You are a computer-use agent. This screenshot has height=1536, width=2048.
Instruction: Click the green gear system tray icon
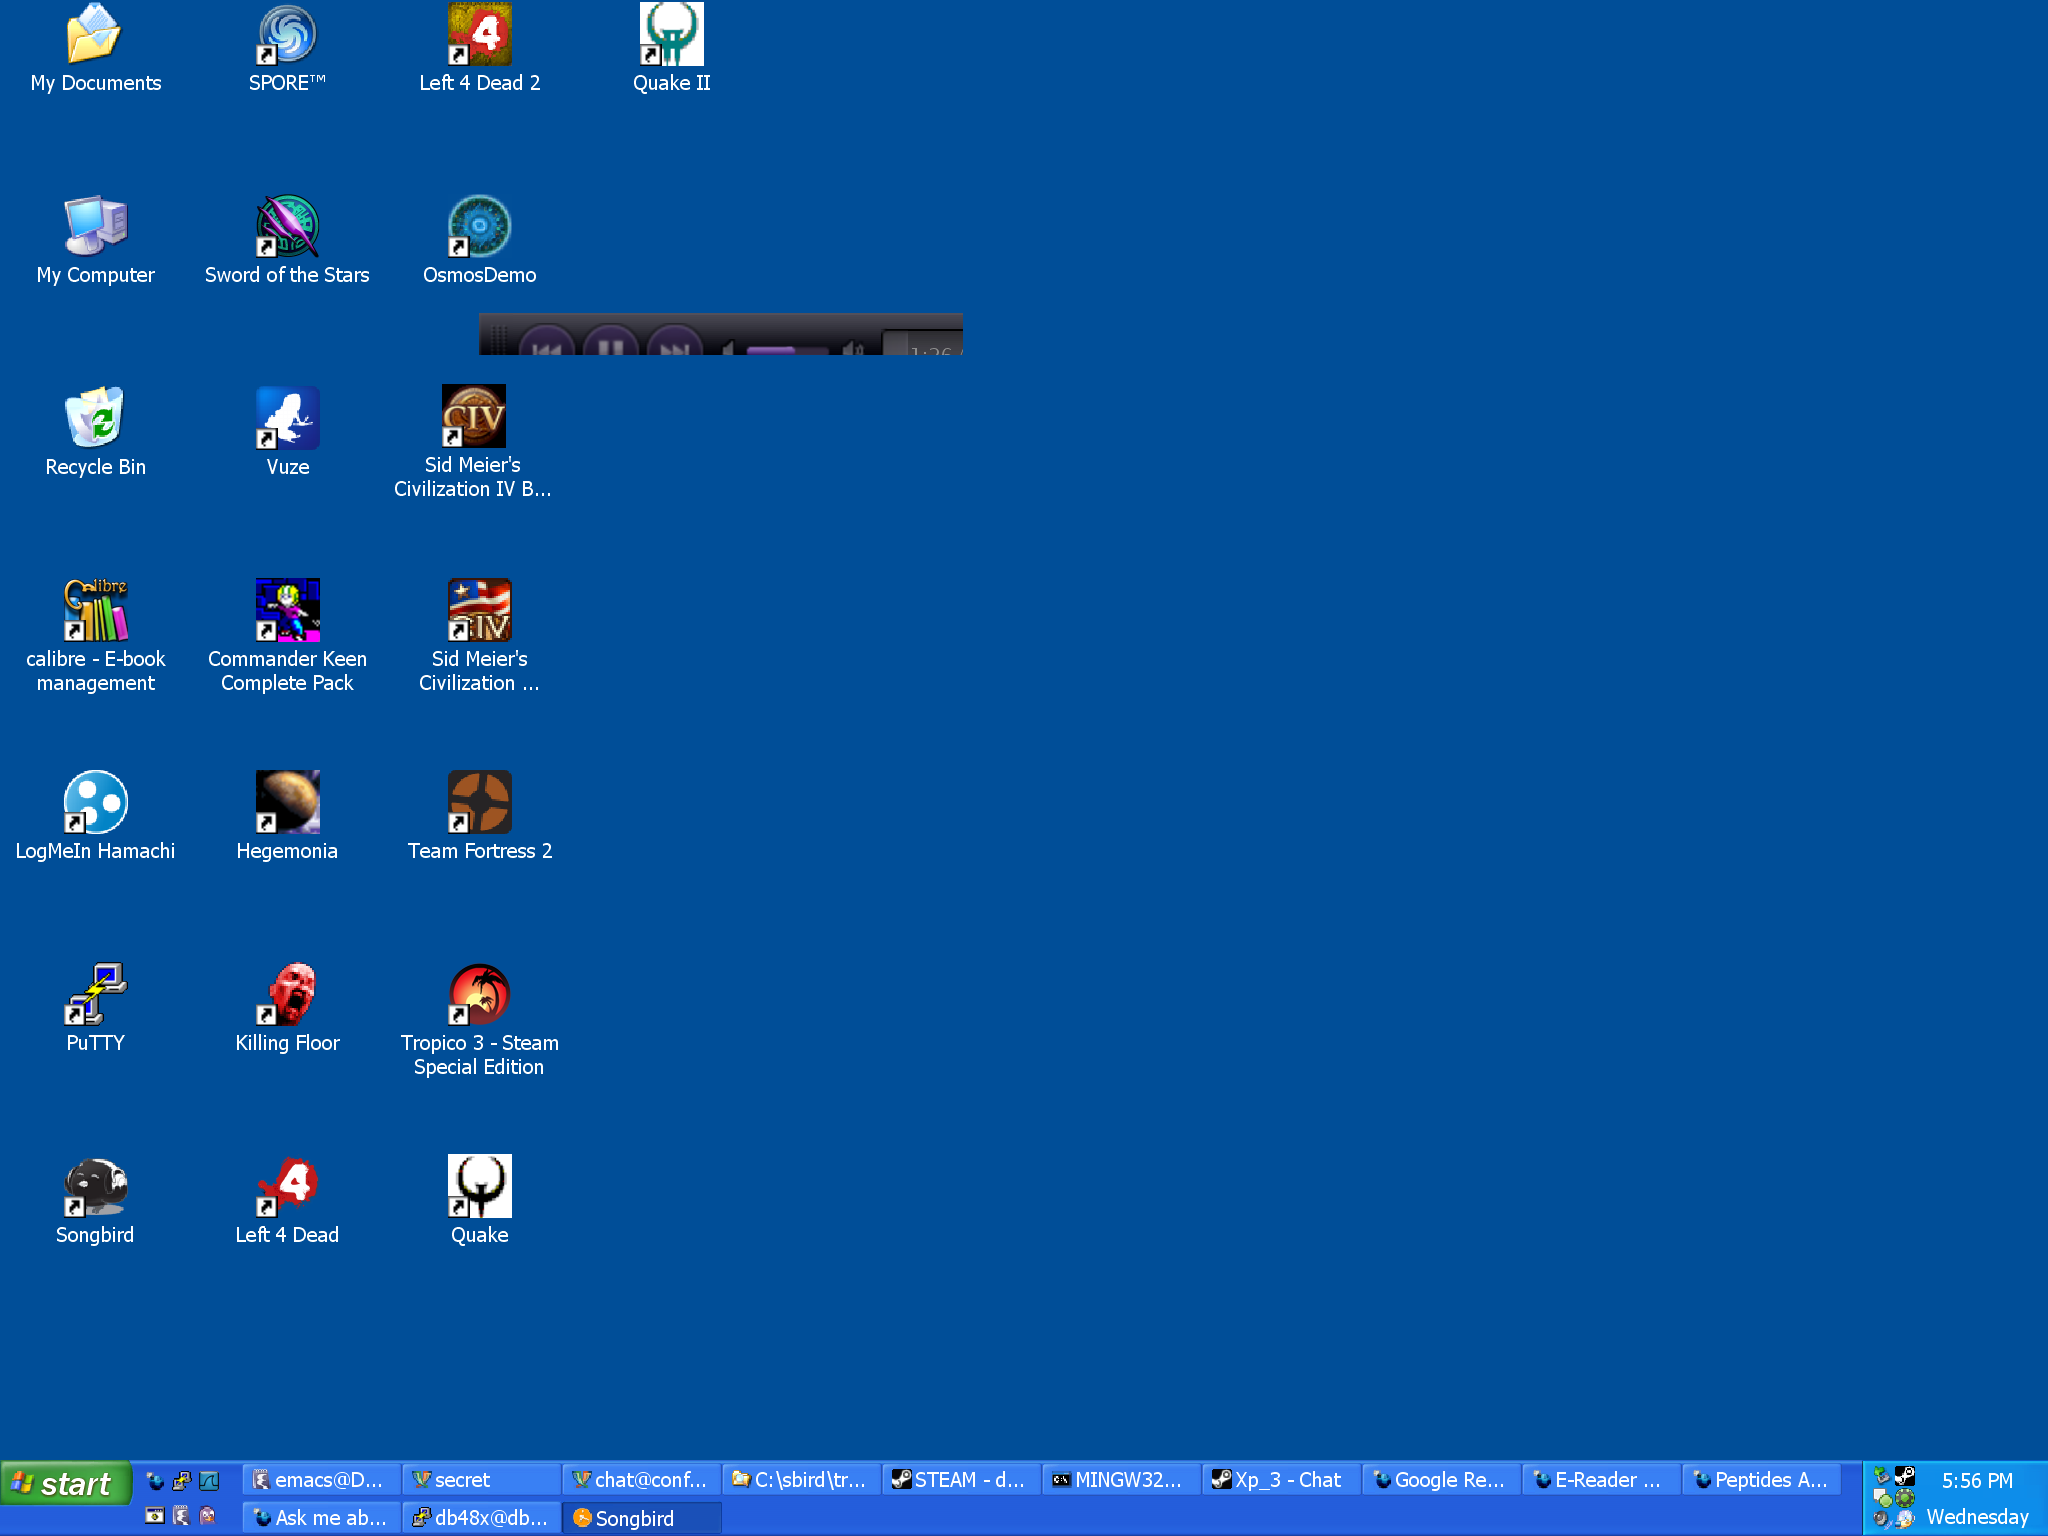click(1905, 1498)
